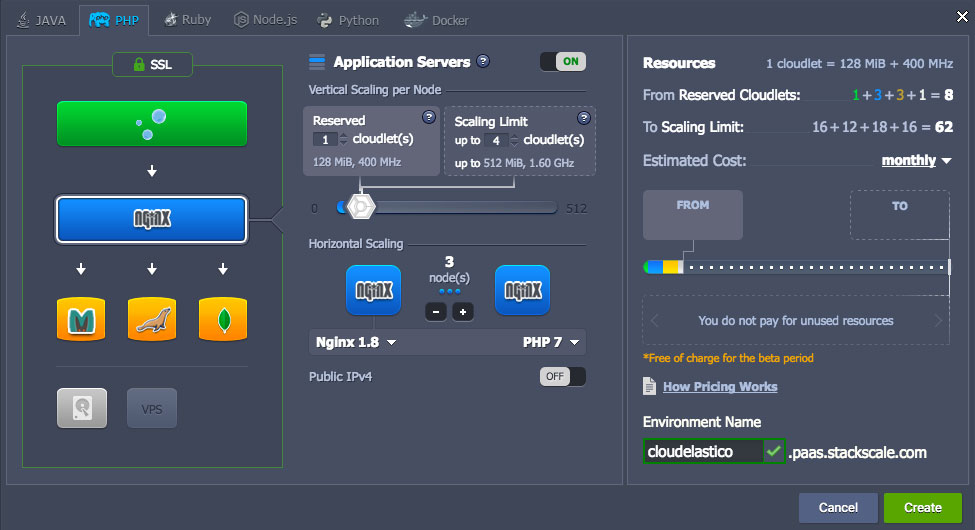Click the '.paas.stackscale.com' domain text

click(x=857, y=452)
